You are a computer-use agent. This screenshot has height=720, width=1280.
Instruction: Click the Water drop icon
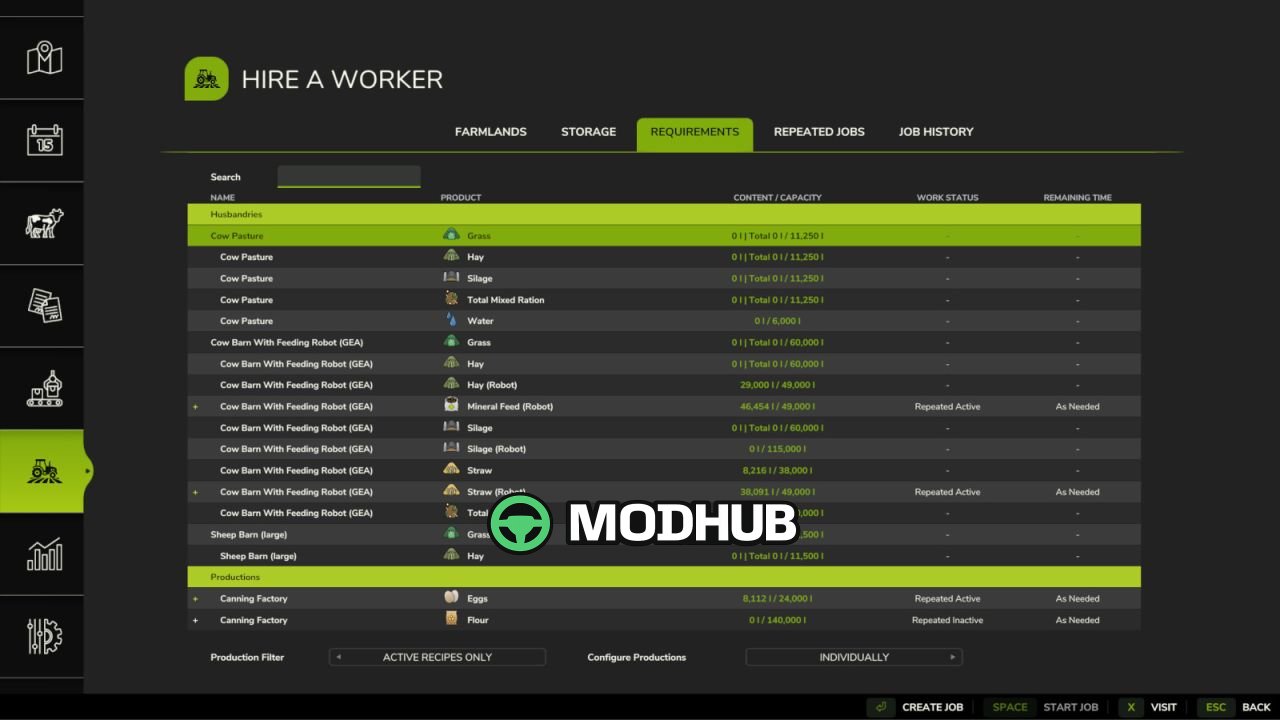[451, 320]
